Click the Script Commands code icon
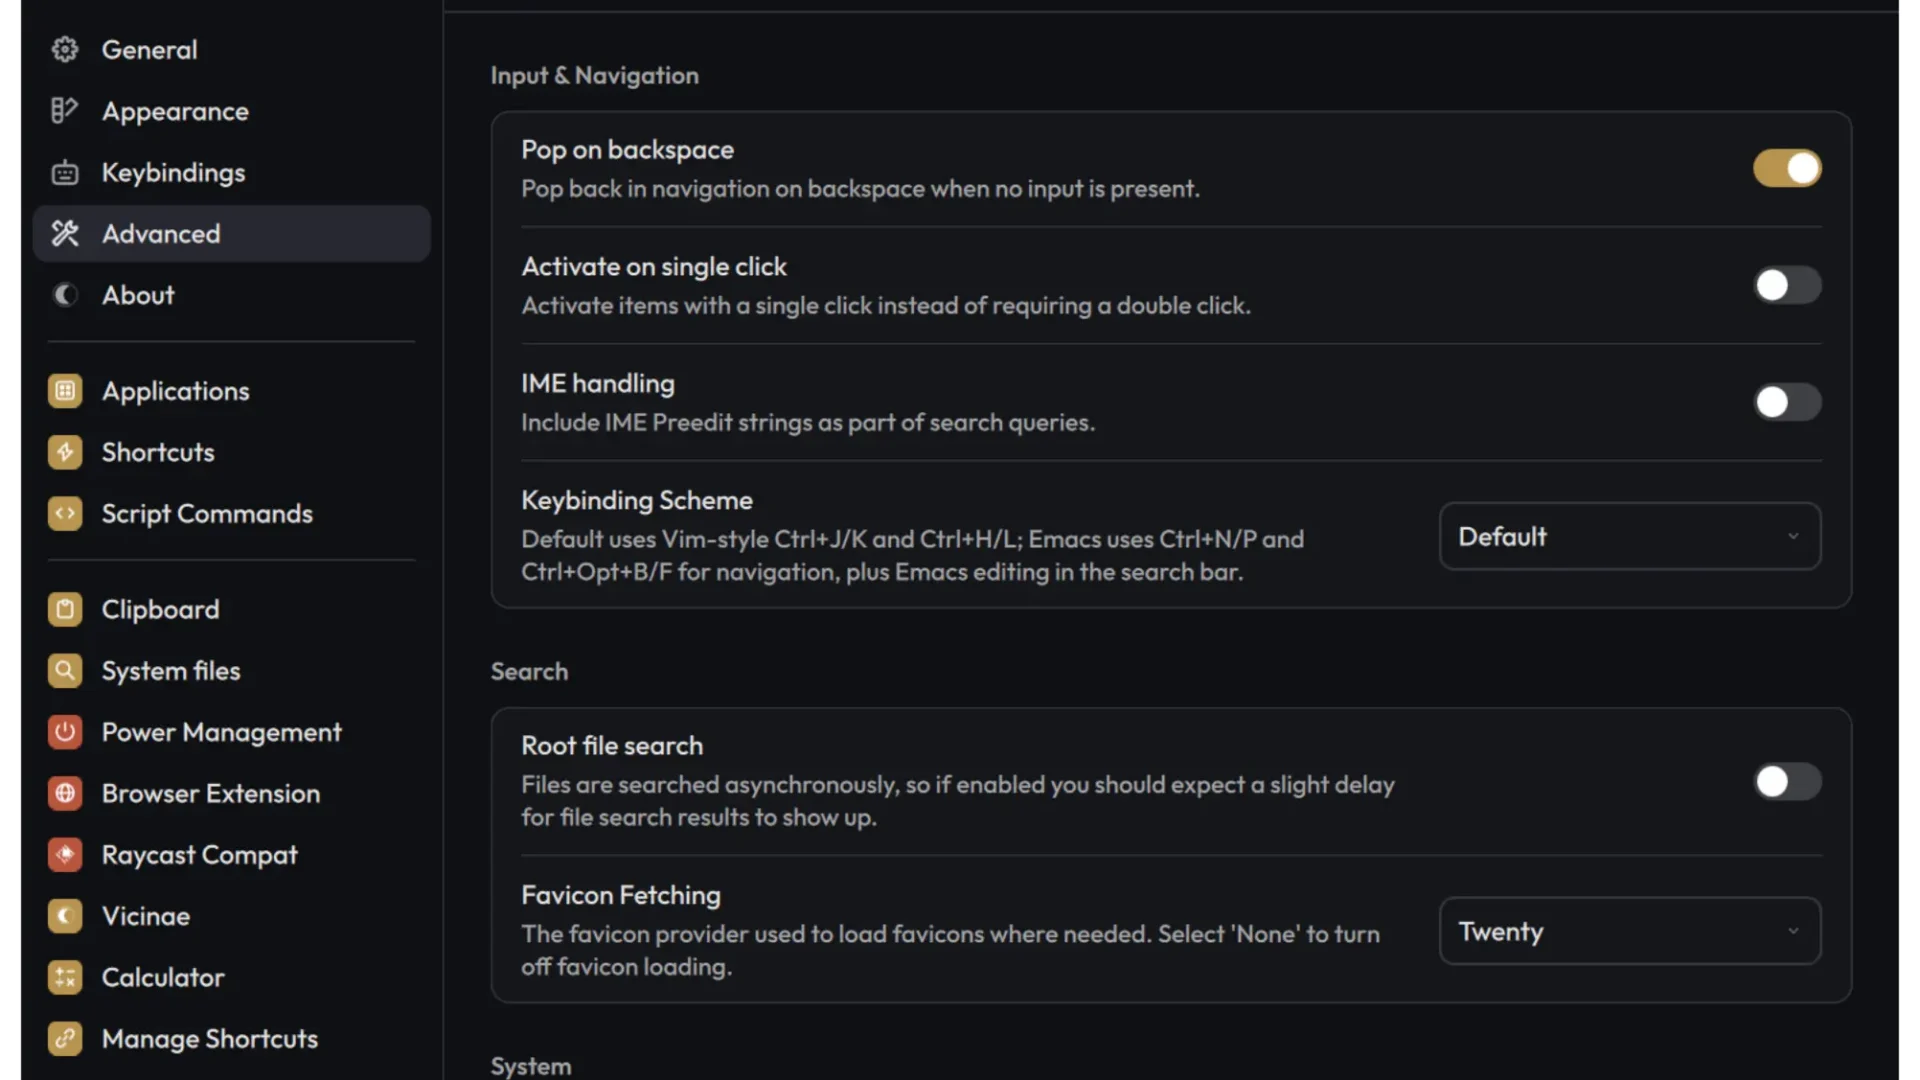Viewport: 1920px width, 1080px height. [x=65, y=513]
